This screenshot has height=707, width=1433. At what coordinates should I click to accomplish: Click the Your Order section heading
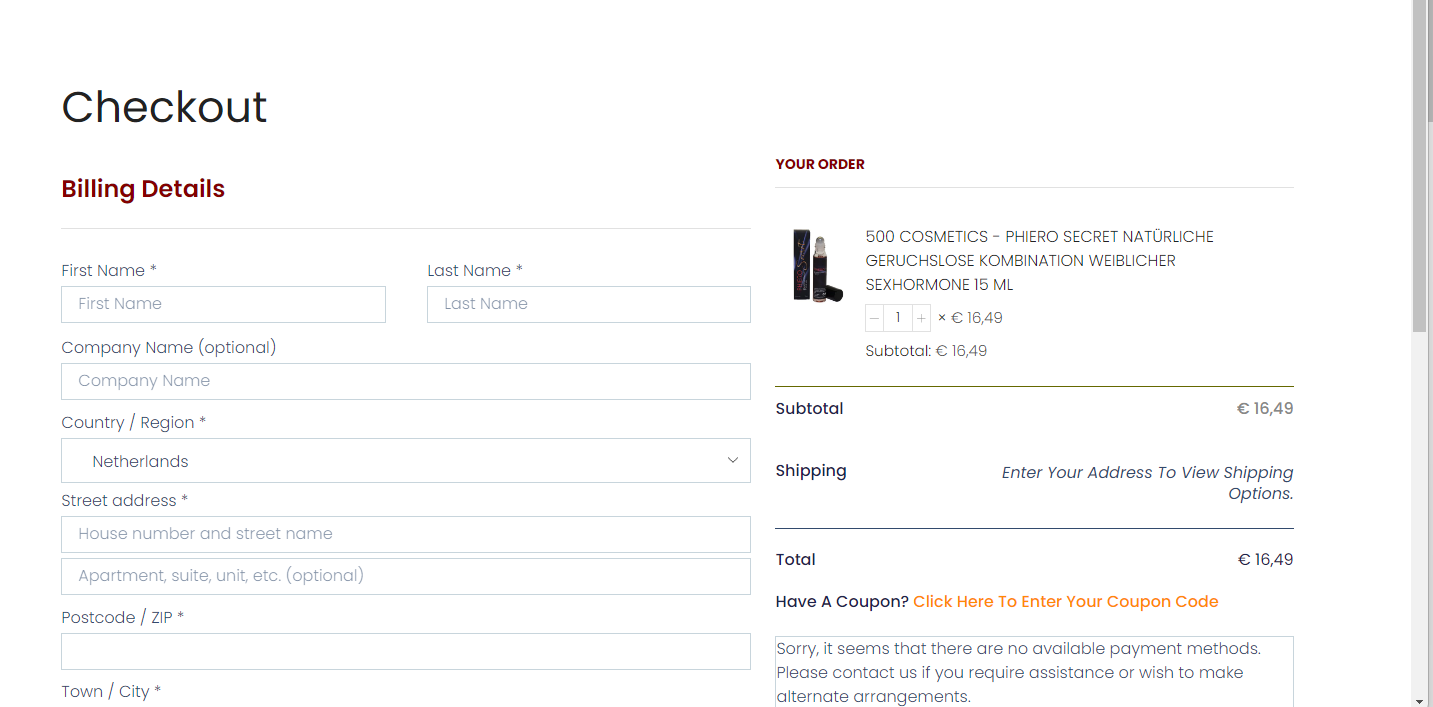(820, 164)
